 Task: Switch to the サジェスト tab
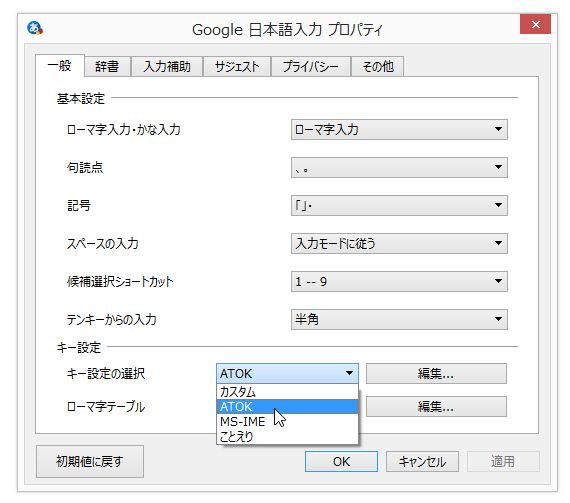[237, 66]
